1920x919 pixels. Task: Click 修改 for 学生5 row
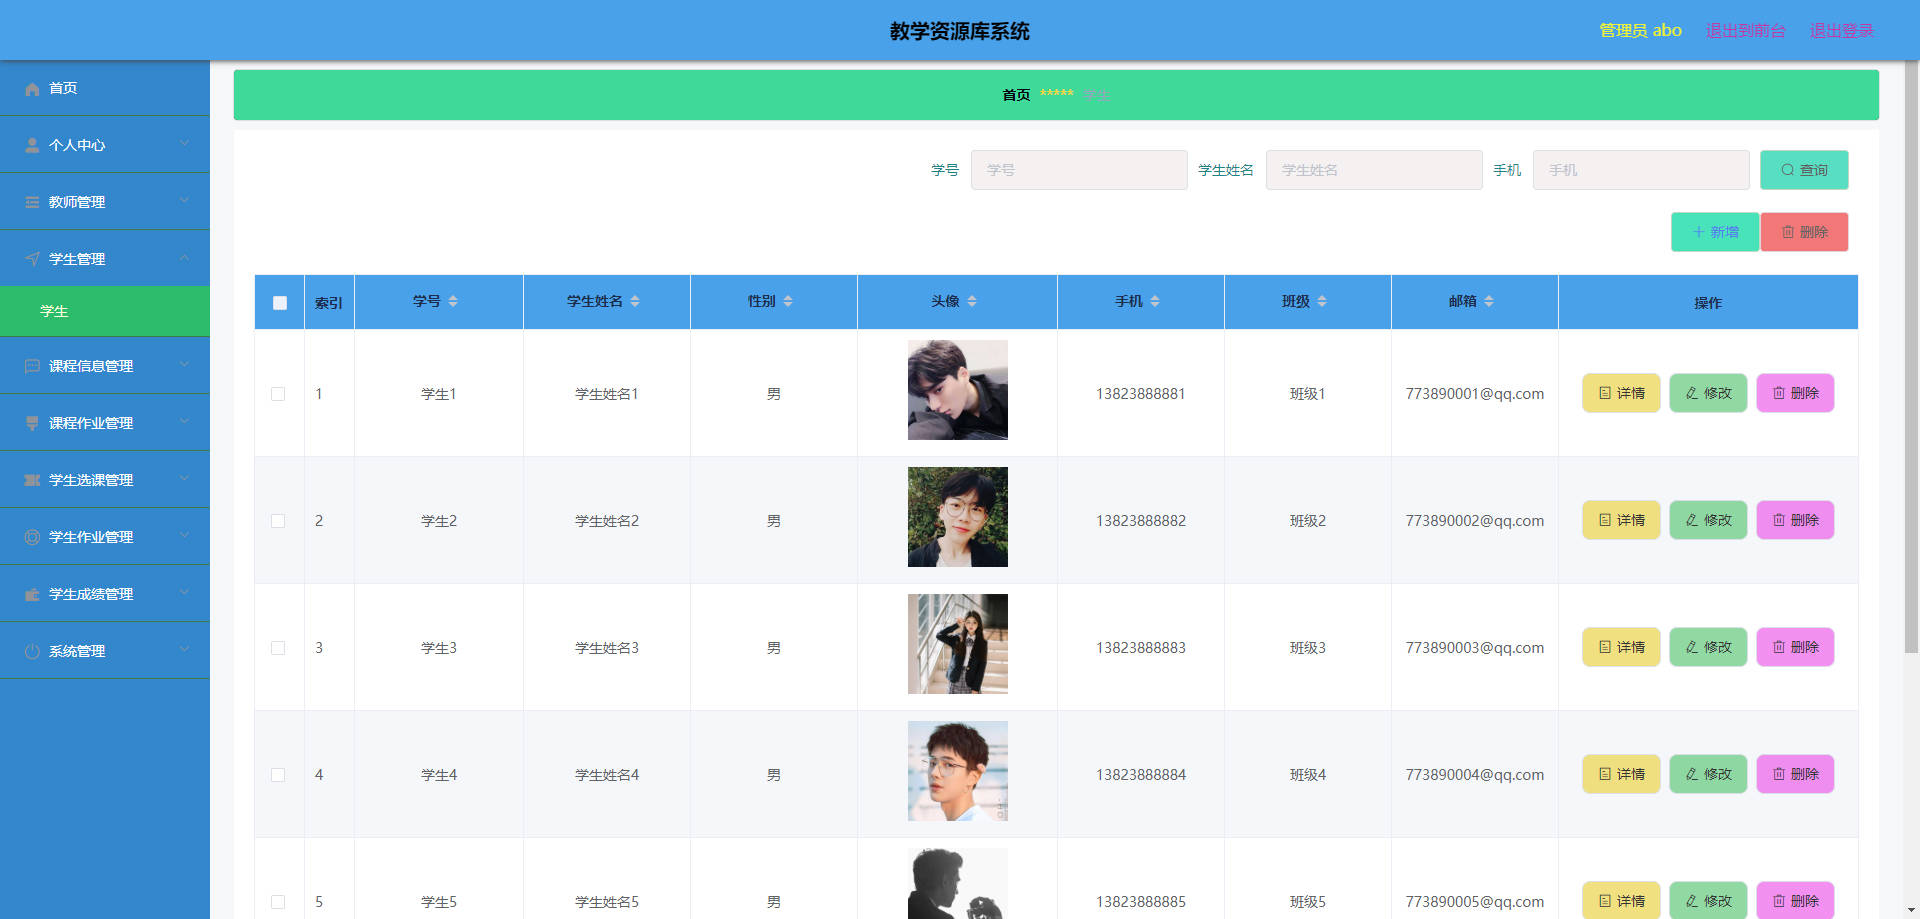point(1708,900)
